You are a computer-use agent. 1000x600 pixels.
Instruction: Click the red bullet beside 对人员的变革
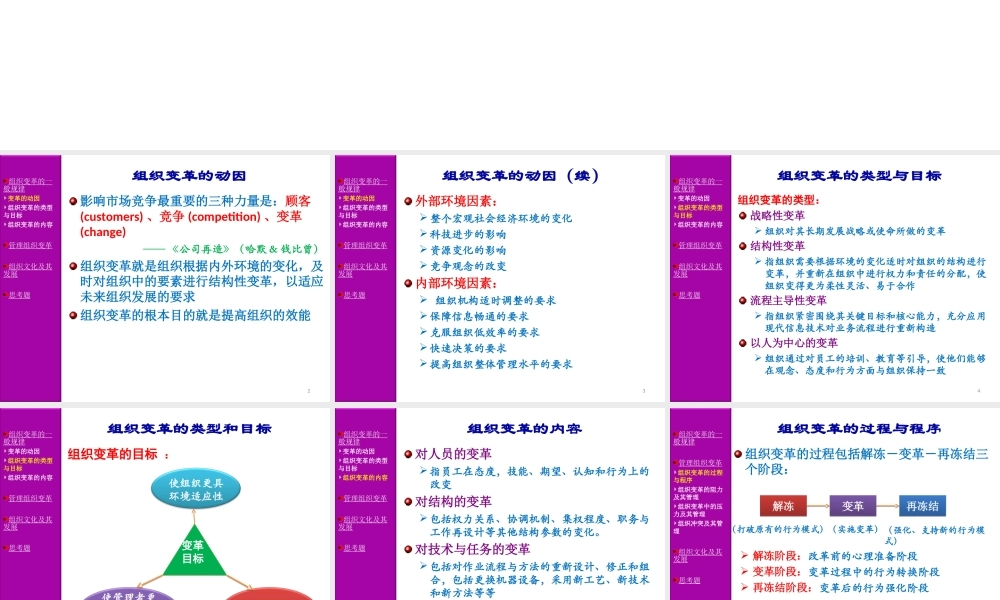[x=408, y=452]
